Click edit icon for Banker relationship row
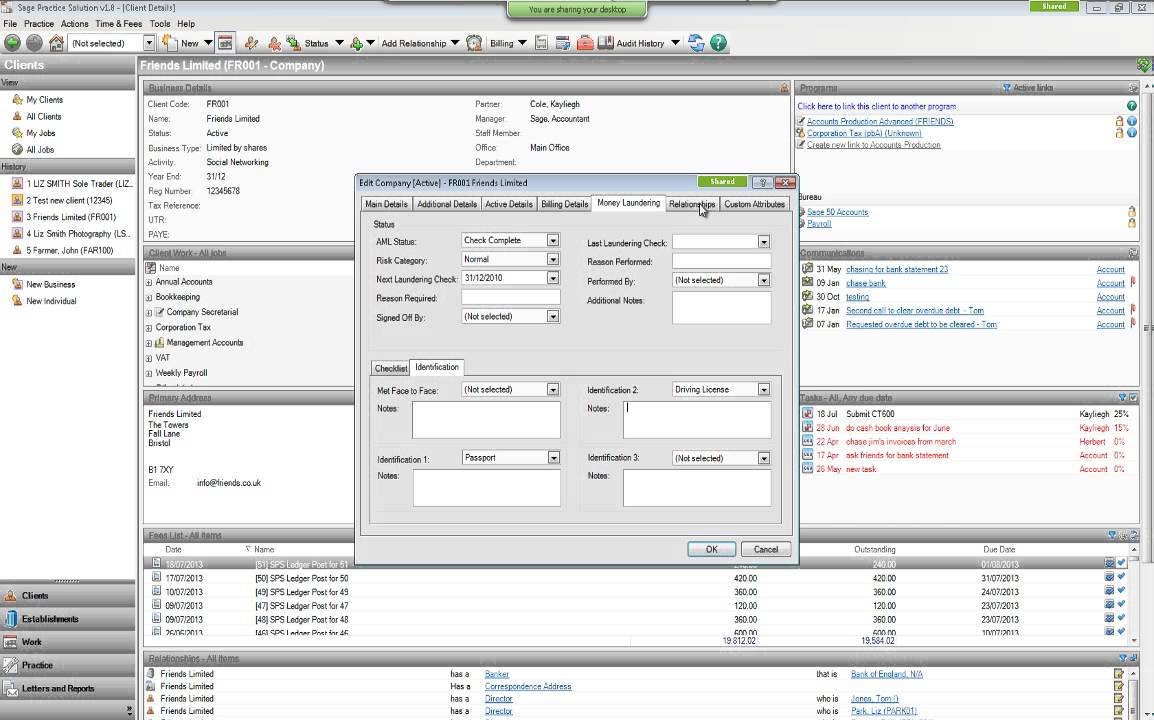Viewport: 1154px width, 720px height. coord(1119,674)
